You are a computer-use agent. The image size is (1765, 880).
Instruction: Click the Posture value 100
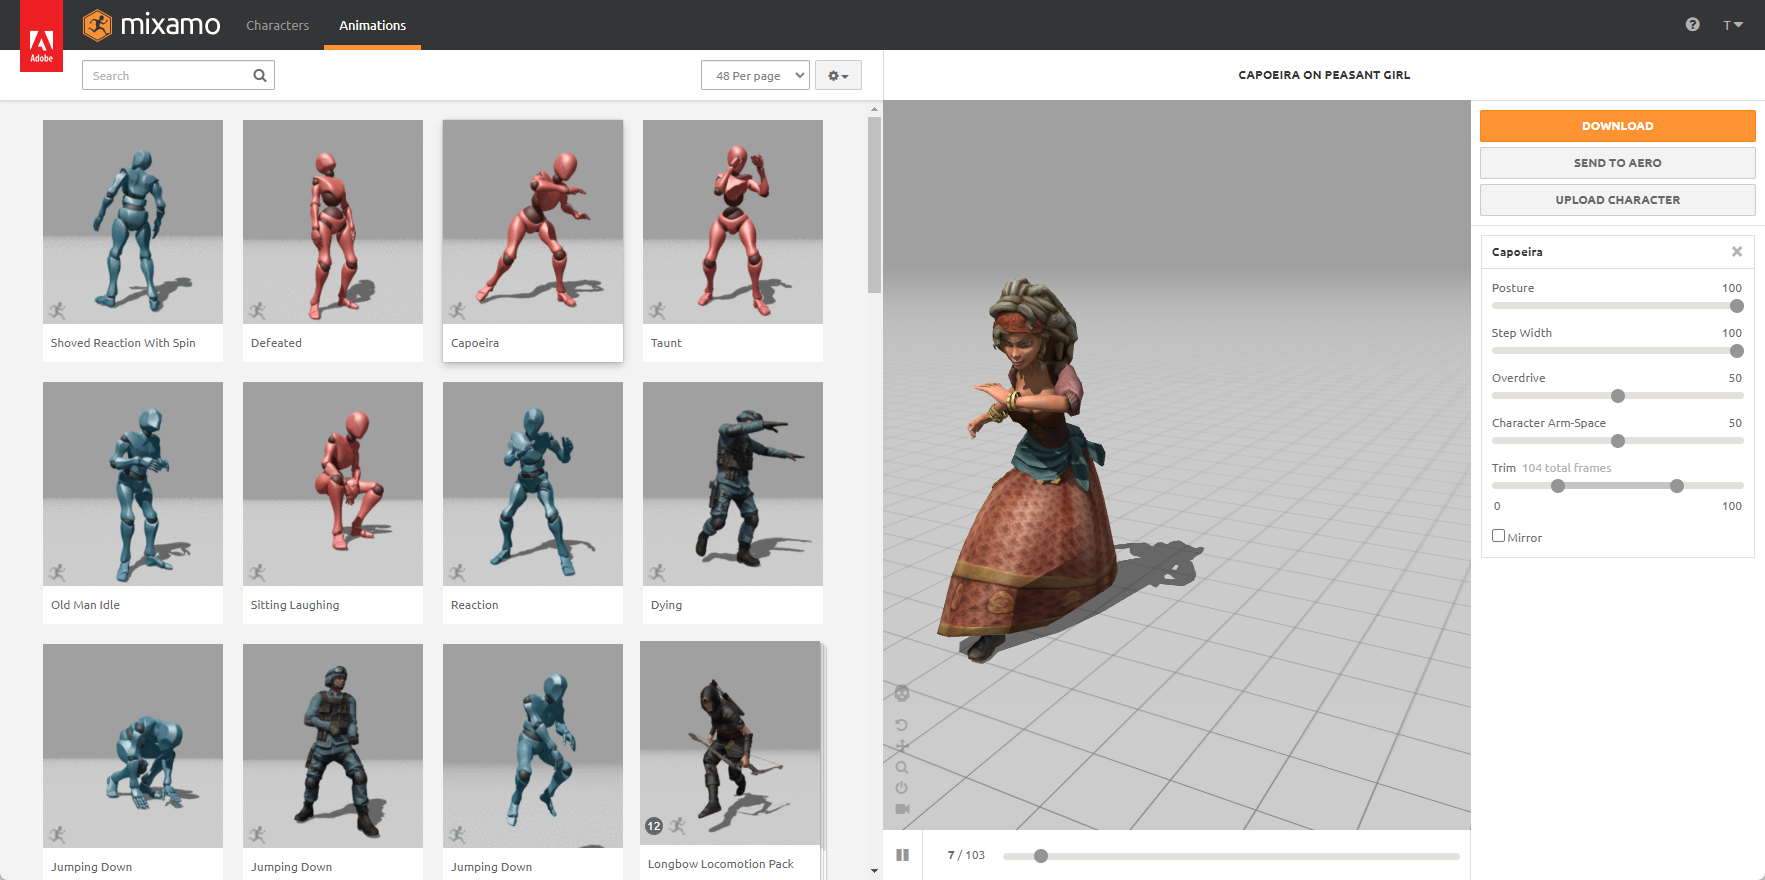tap(1732, 288)
